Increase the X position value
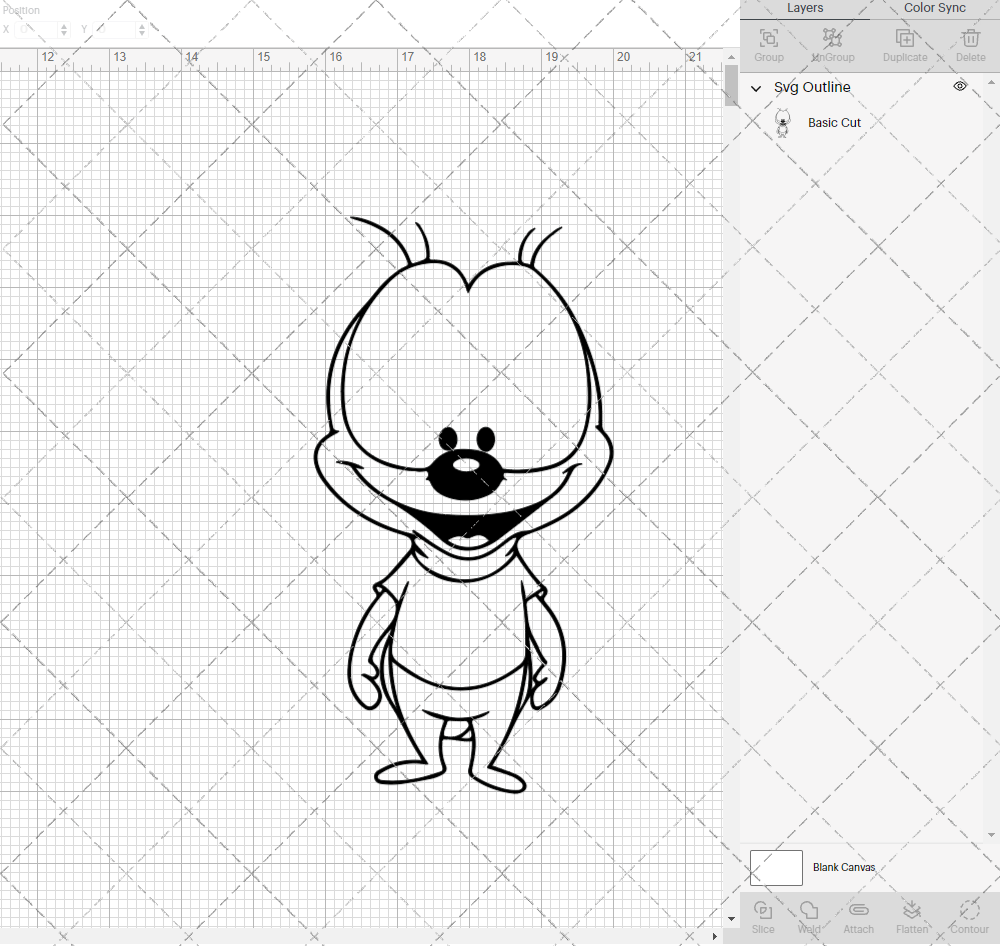Image resolution: width=1000 pixels, height=946 pixels. coord(62,25)
